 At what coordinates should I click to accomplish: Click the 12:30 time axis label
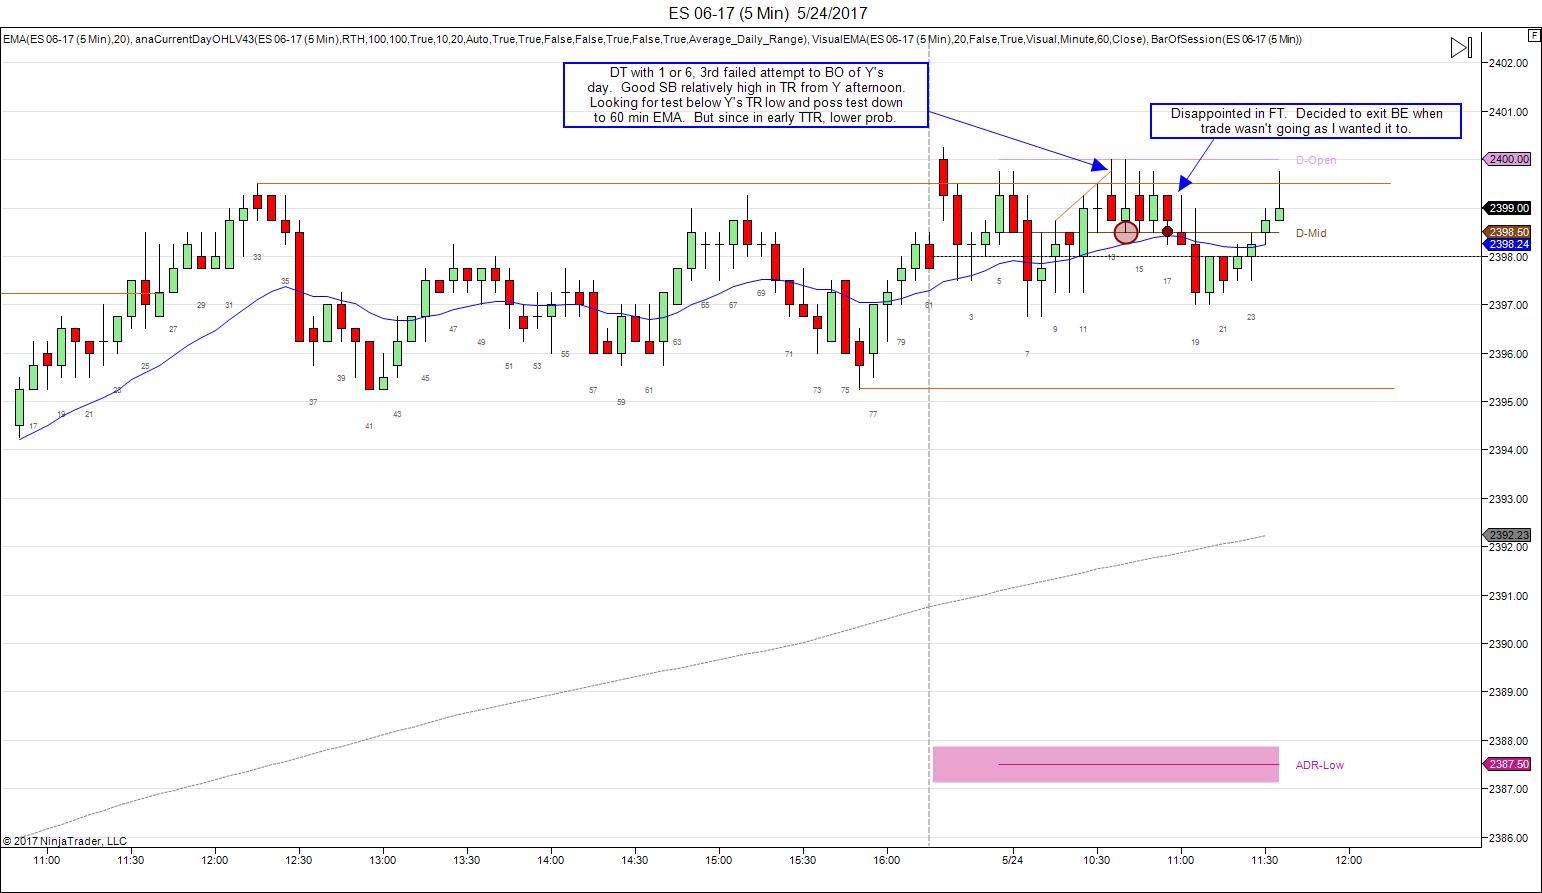(298, 860)
